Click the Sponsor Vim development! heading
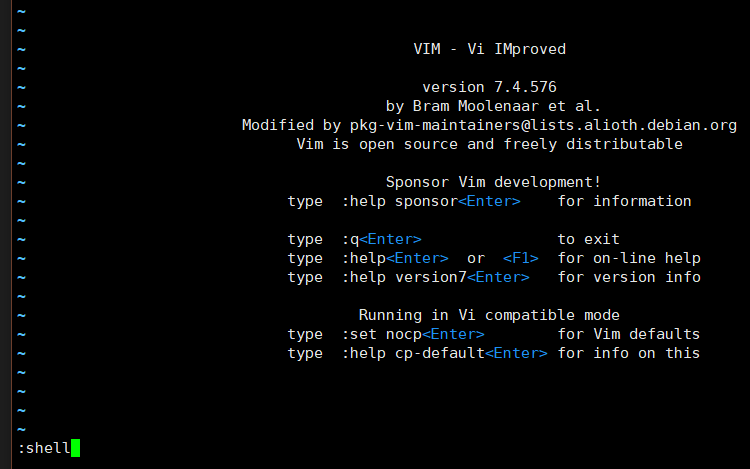 tap(493, 182)
